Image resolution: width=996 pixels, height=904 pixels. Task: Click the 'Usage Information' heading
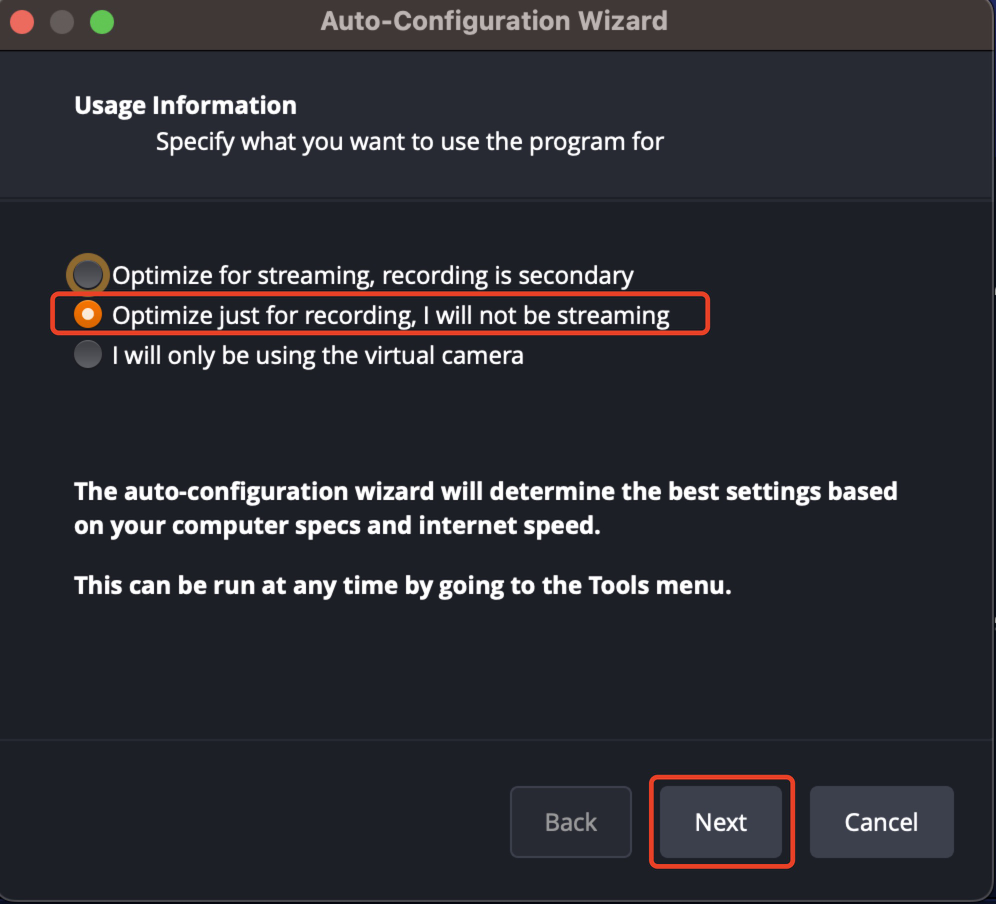click(x=185, y=106)
